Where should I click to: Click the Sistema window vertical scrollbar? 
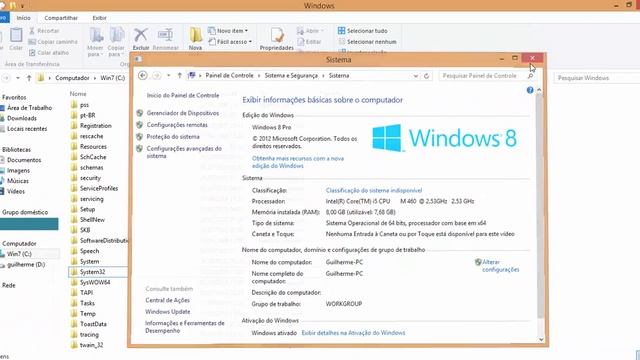541,204
